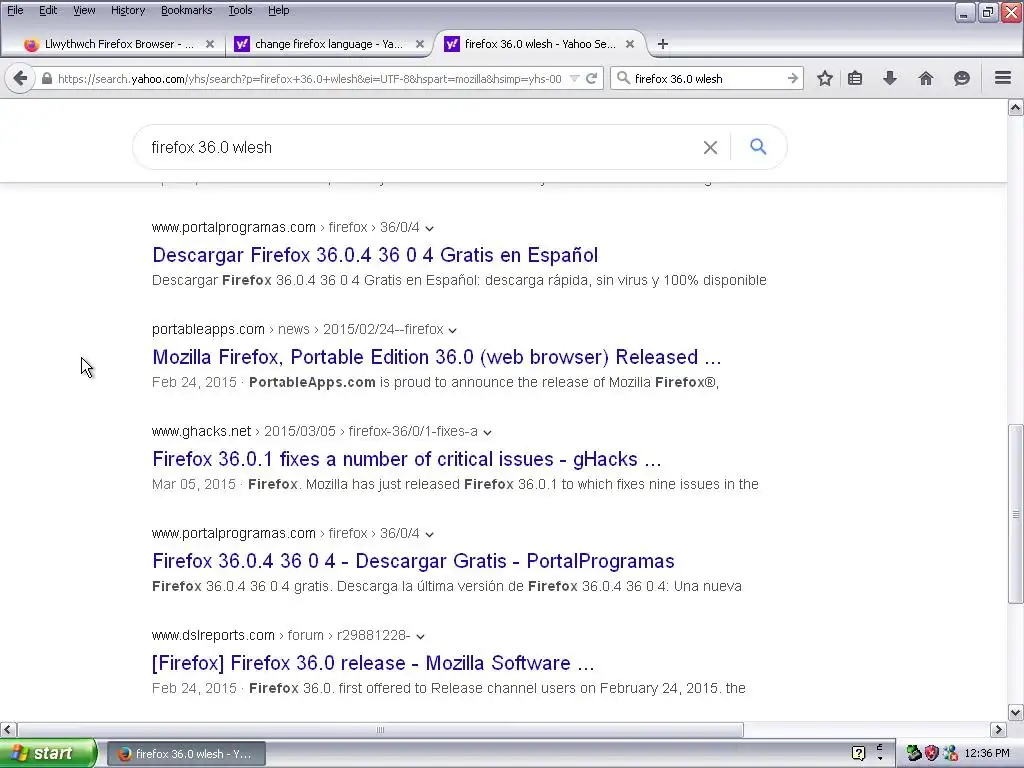Submit search with the Yahoo magnifier icon
Viewport: 1024px width, 768px height.
(758, 146)
